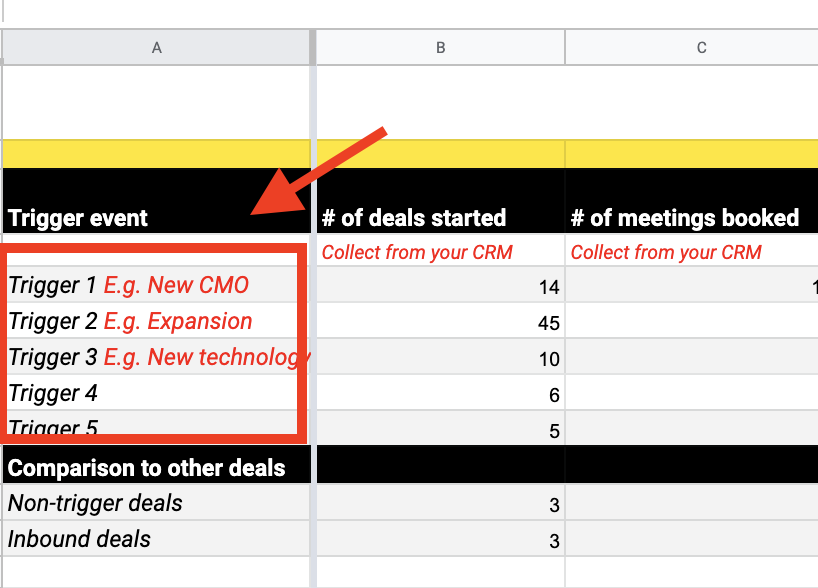Select the "Trigger 2 E.g. Expansion" cell
The image size is (818, 588).
[x=131, y=322]
